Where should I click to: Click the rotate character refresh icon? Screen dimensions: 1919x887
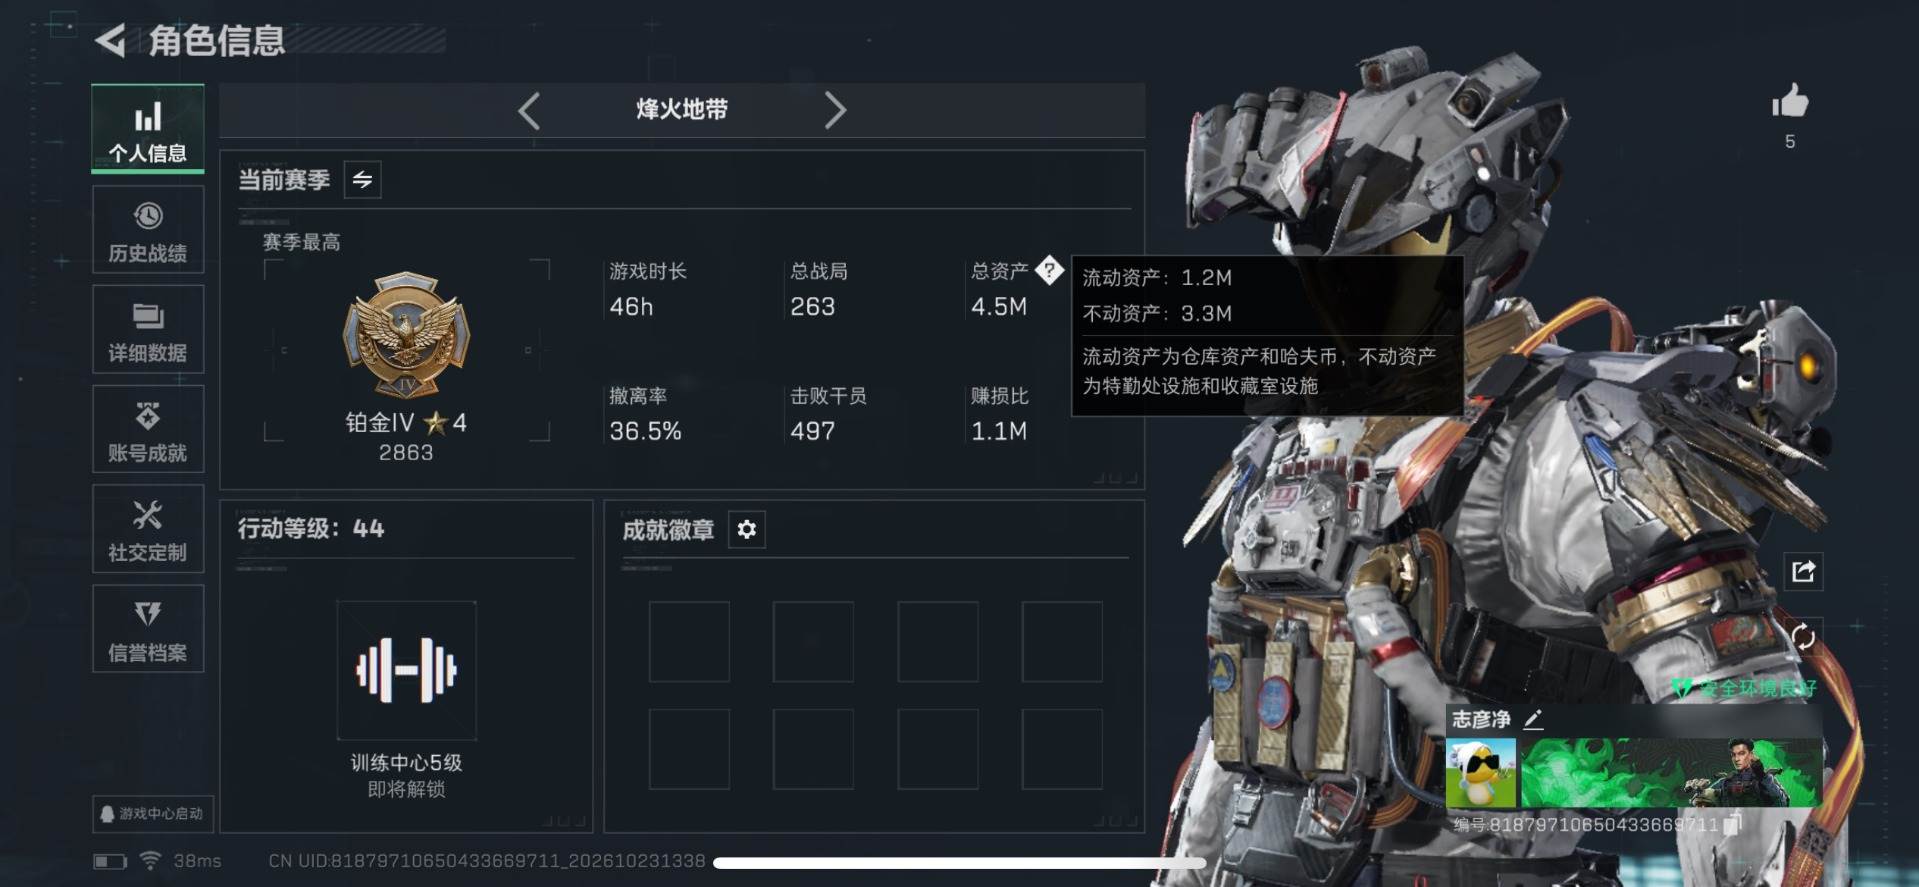tap(1803, 637)
